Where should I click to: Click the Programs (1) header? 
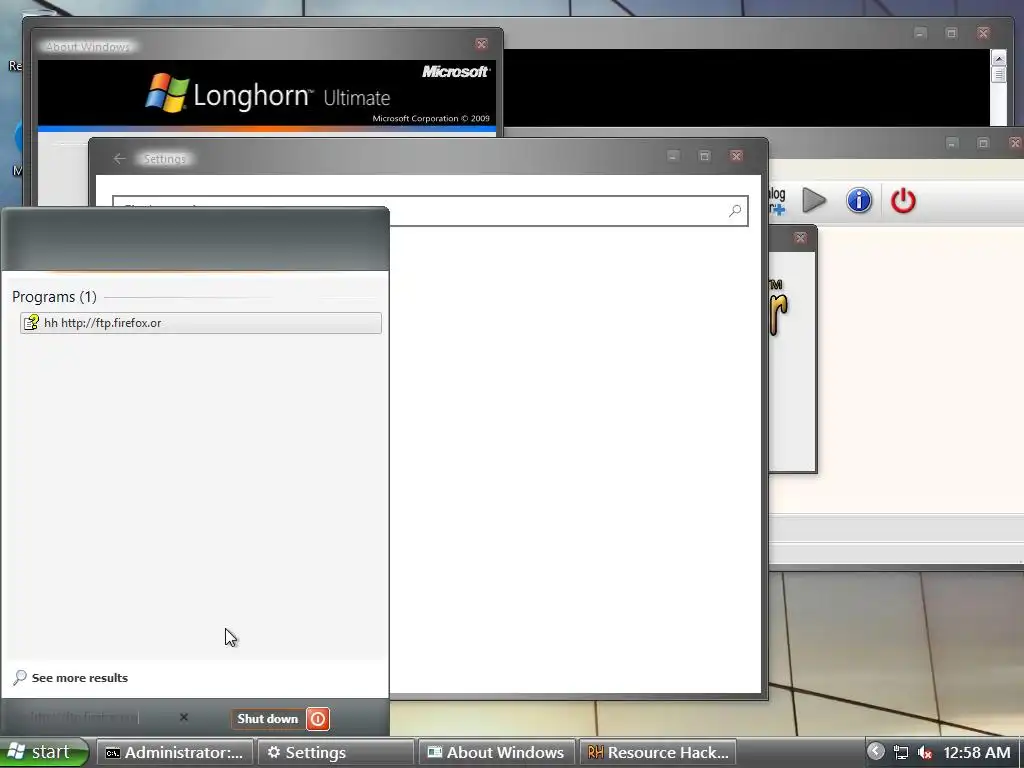pyautogui.click(x=54, y=296)
